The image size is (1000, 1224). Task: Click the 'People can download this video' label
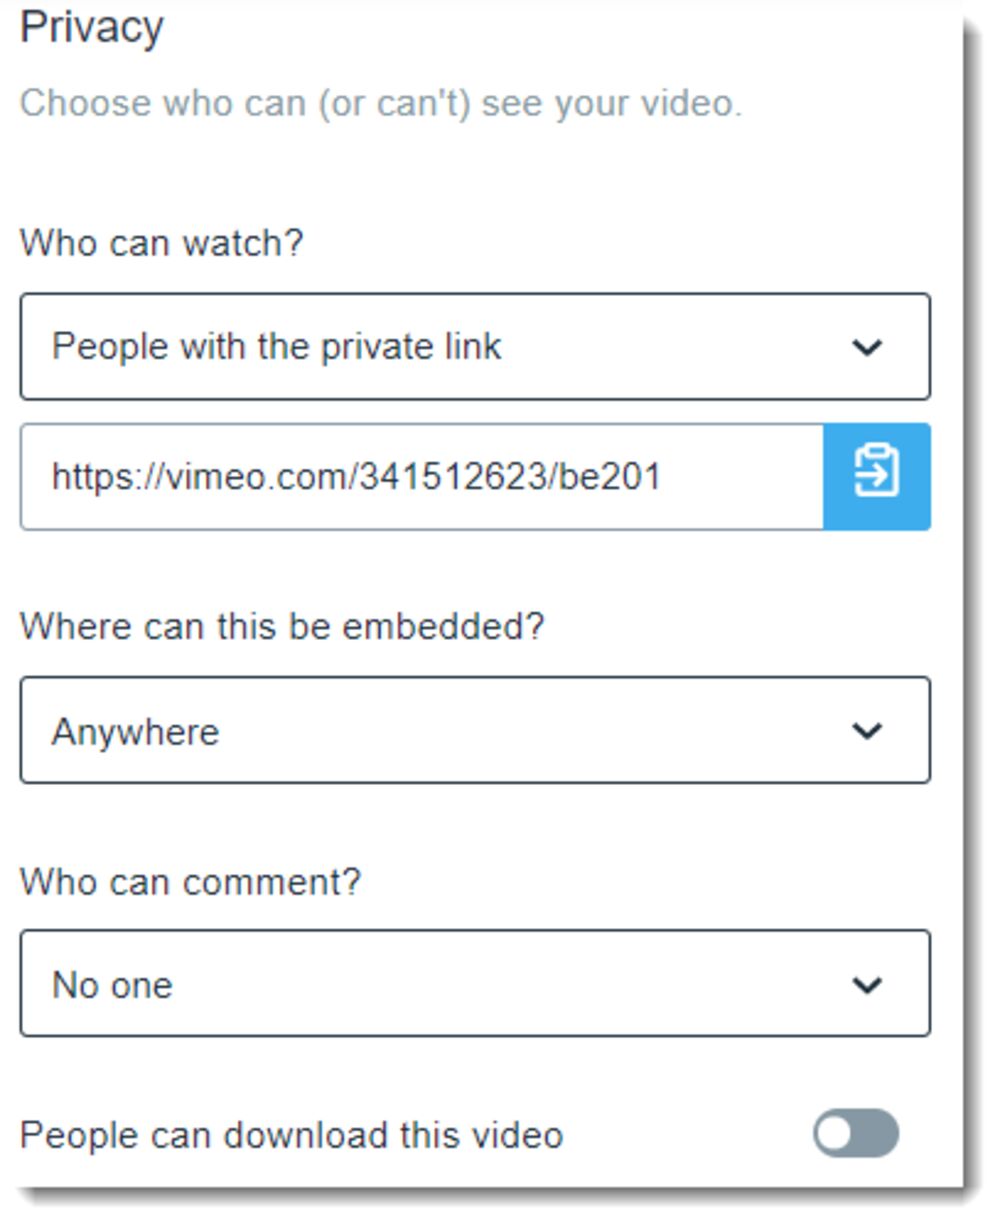[291, 1136]
